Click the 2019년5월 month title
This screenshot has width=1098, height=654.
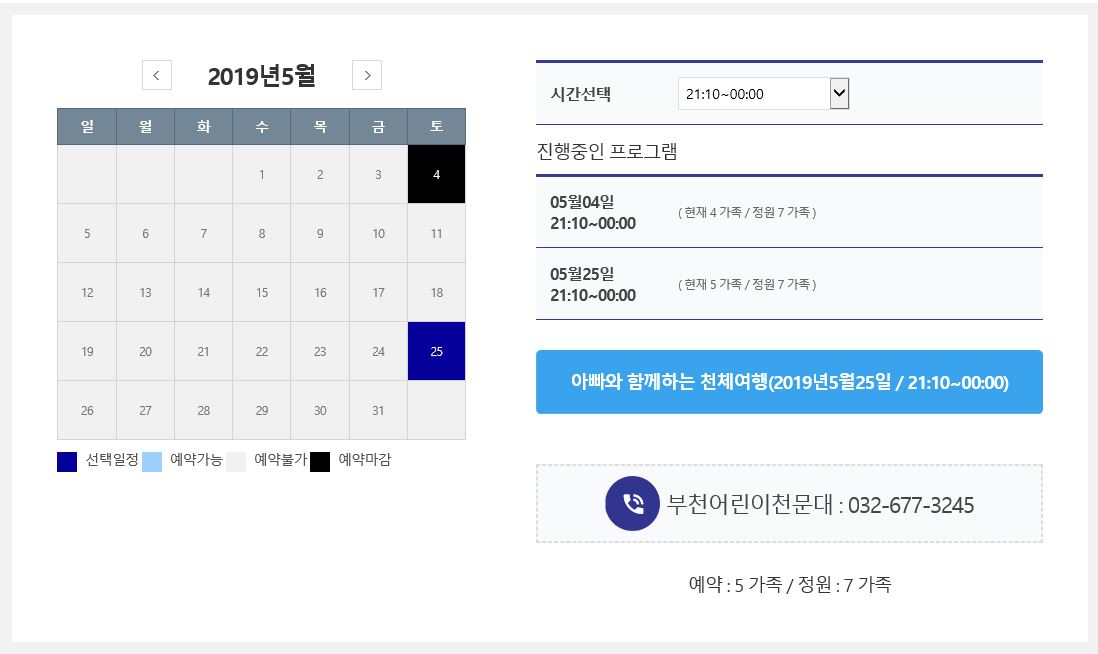point(261,76)
